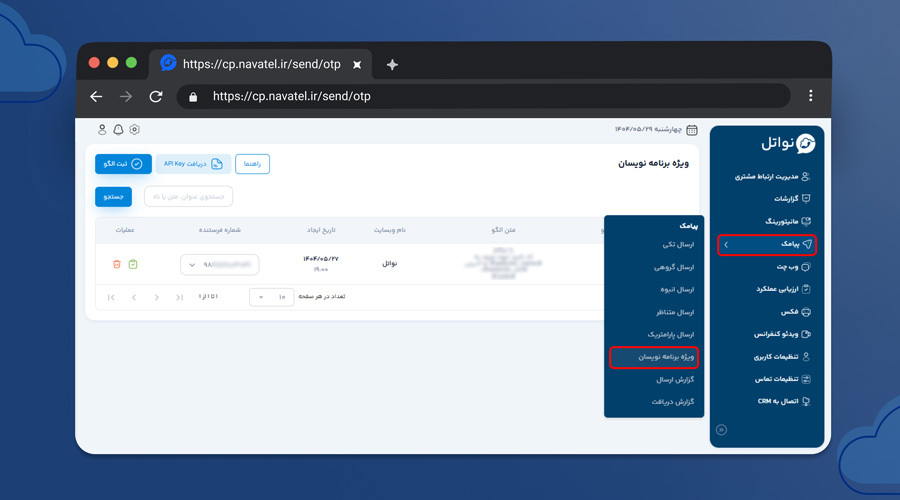Click the تاریخ ایجاد column header
900x500 pixels.
pos(320,230)
